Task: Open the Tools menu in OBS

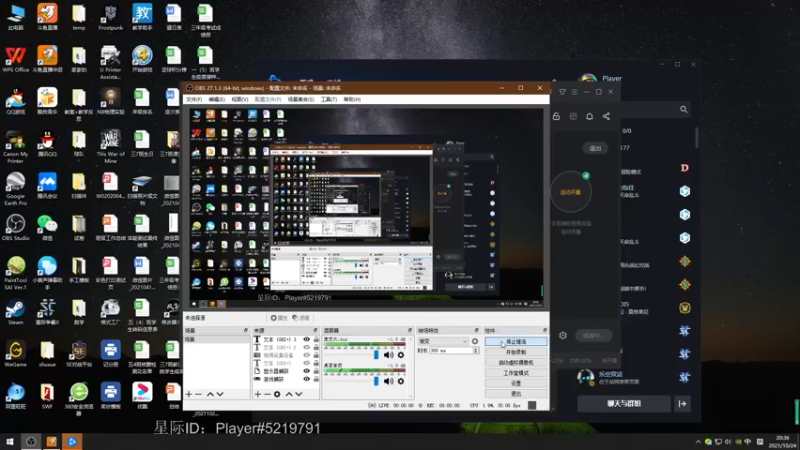Action: pos(329,99)
